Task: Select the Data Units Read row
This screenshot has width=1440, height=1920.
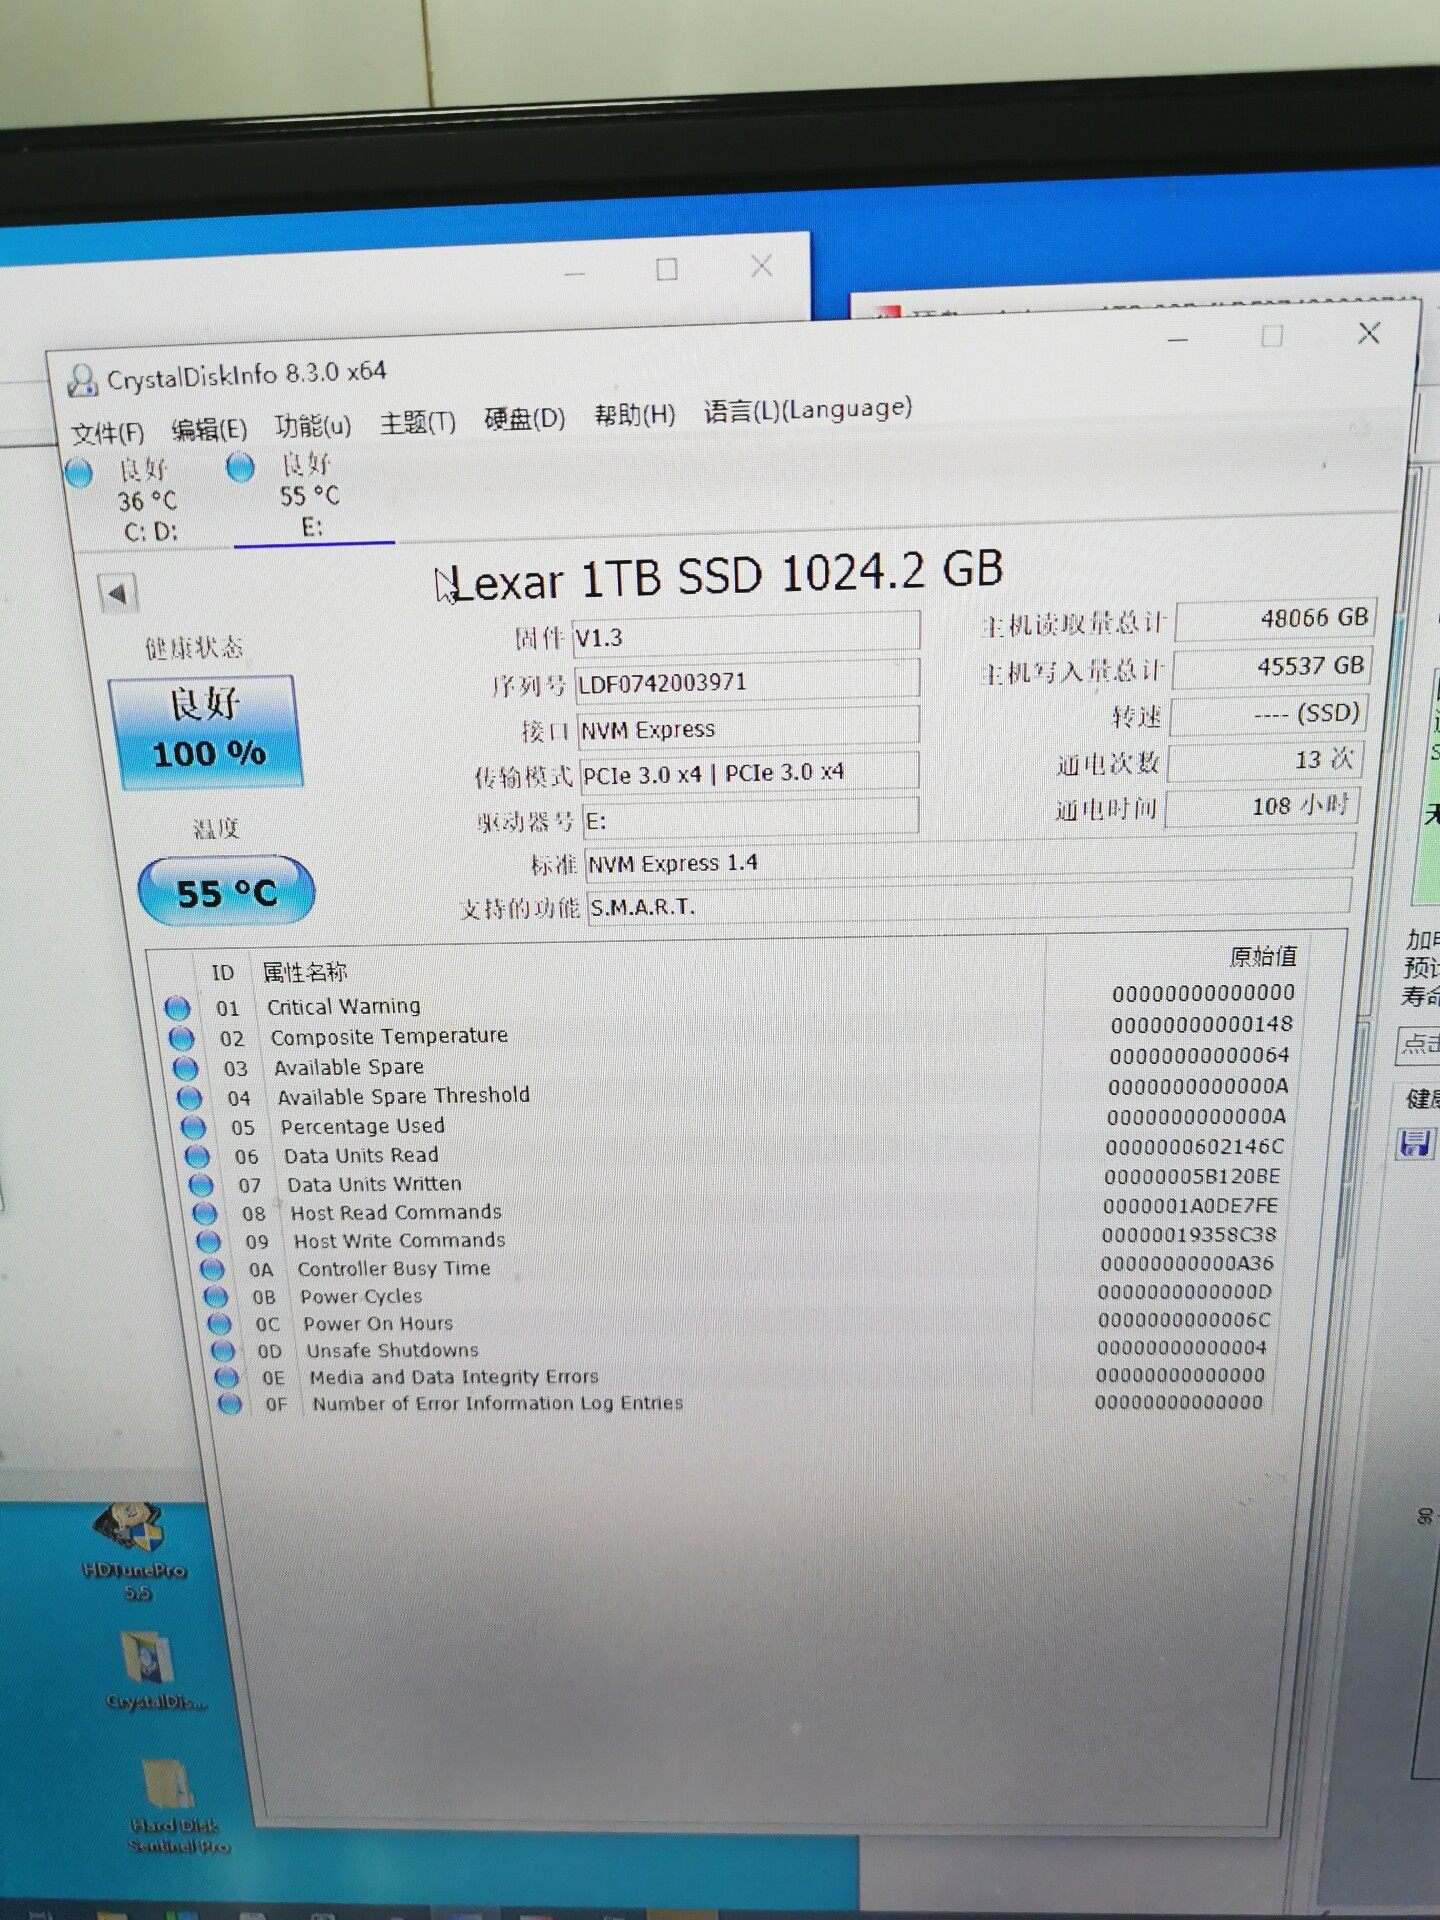Action: (x=733, y=1151)
